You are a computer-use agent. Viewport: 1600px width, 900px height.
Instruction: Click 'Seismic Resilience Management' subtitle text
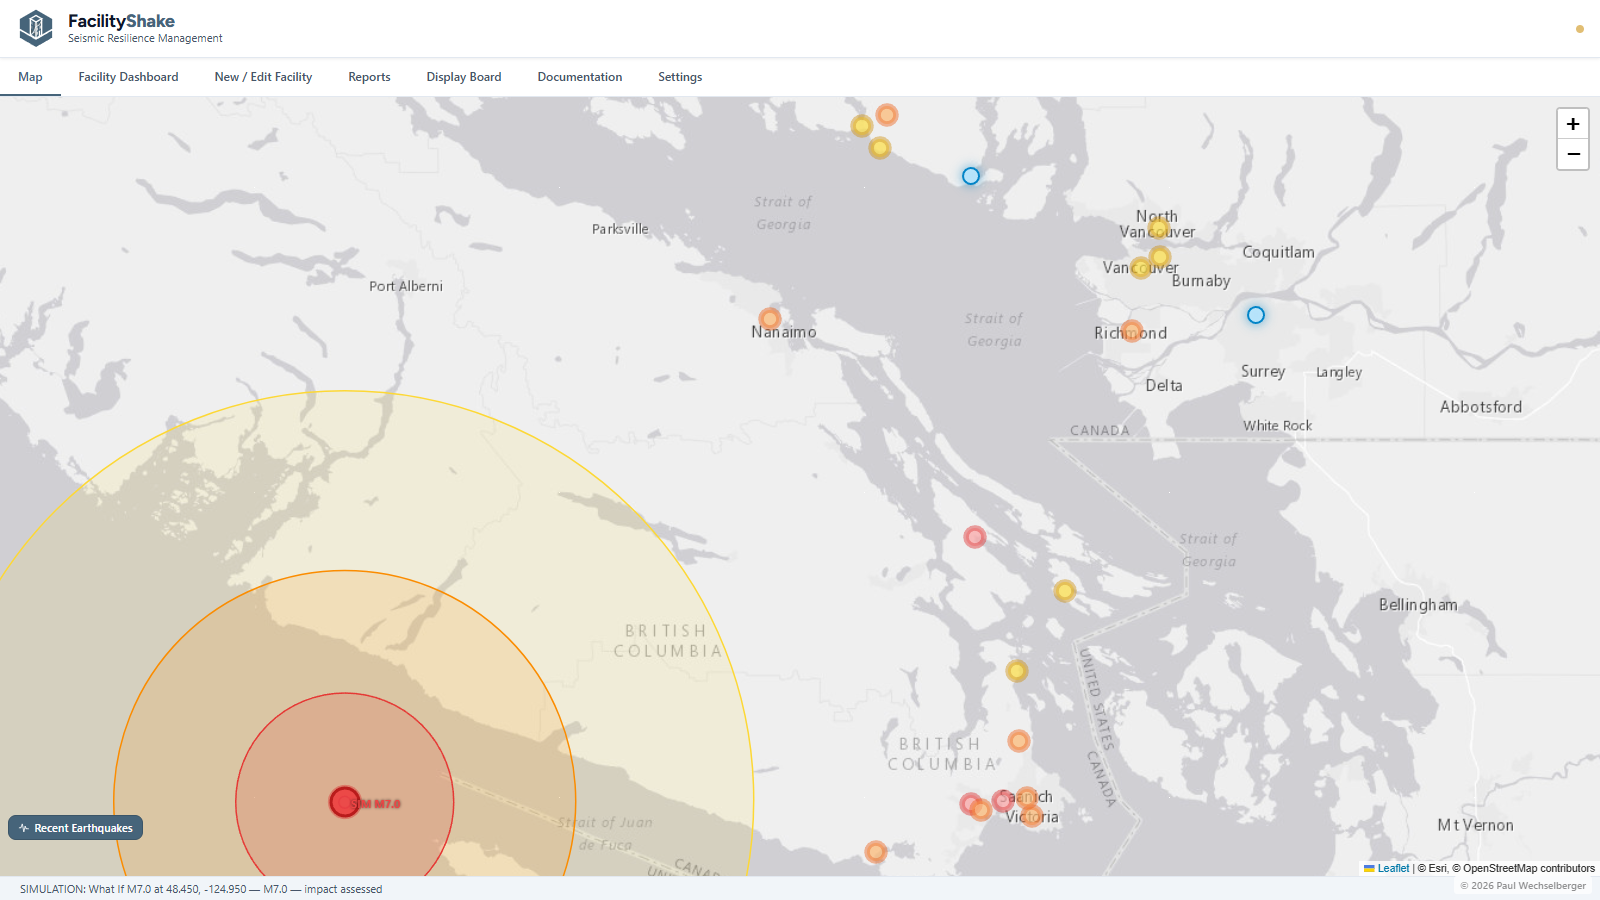pyautogui.click(x=145, y=38)
